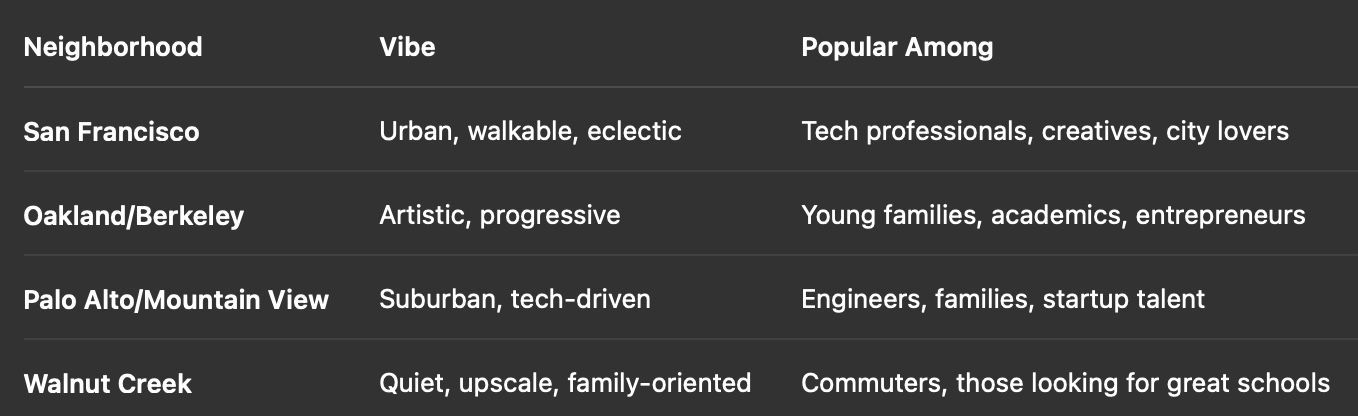Viewport: 1358px width, 416px height.
Task: Click 'Tech professionals, creatives, city lovers' text
Action: point(1045,131)
